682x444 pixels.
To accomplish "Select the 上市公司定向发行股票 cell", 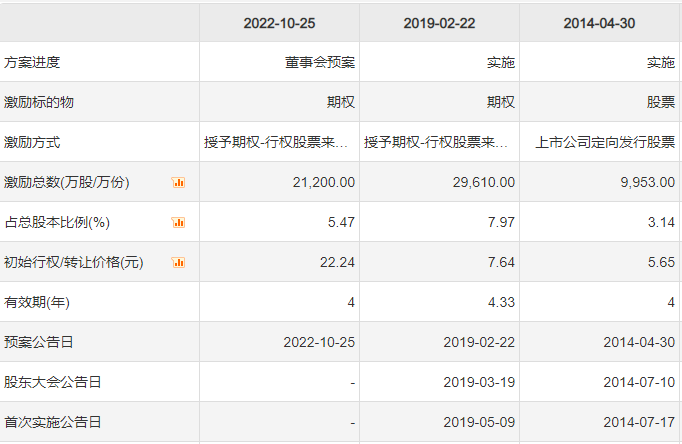I will click(605, 142).
